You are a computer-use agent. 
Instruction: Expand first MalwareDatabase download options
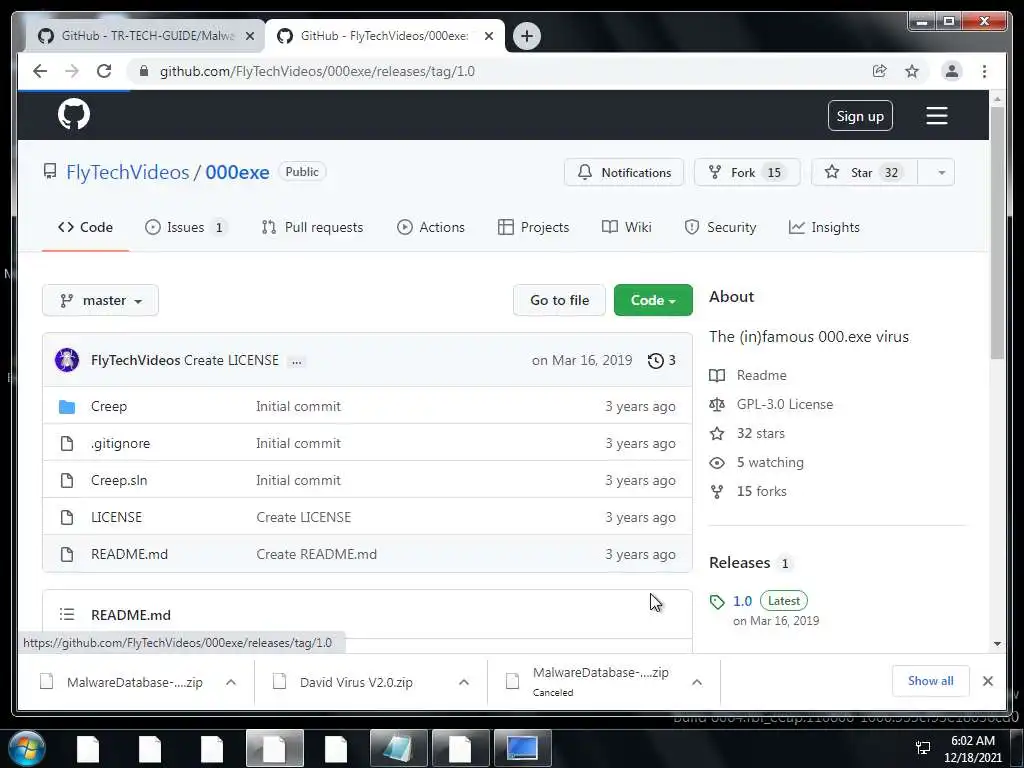click(x=231, y=682)
